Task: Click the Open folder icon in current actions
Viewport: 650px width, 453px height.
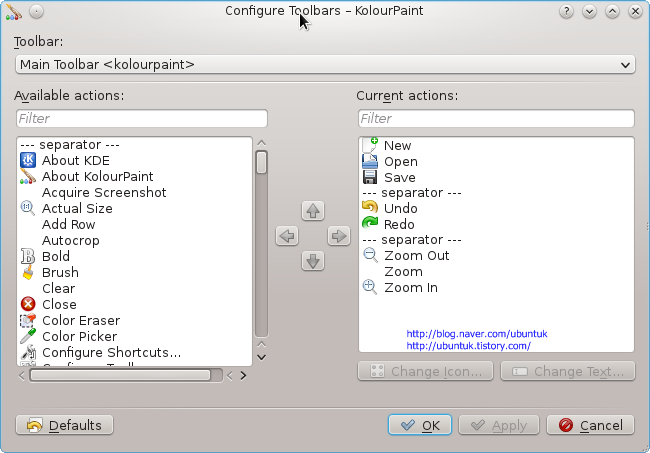Action: 370,161
